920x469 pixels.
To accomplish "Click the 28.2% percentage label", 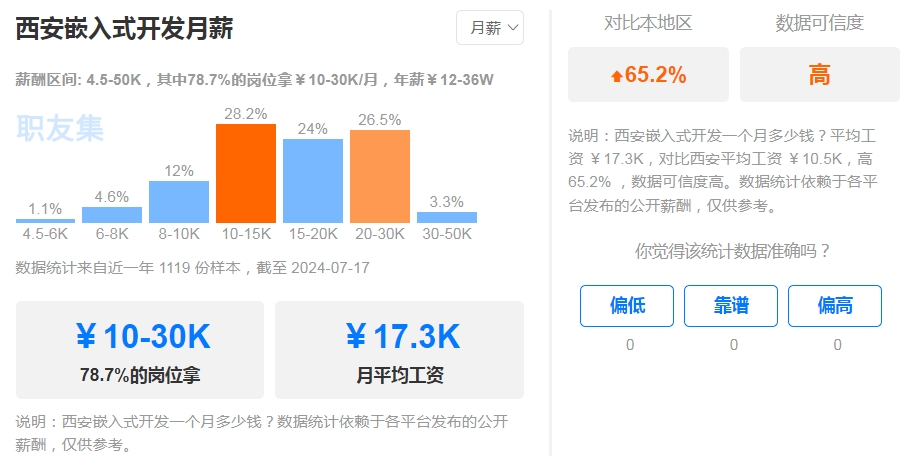I will point(246,114).
